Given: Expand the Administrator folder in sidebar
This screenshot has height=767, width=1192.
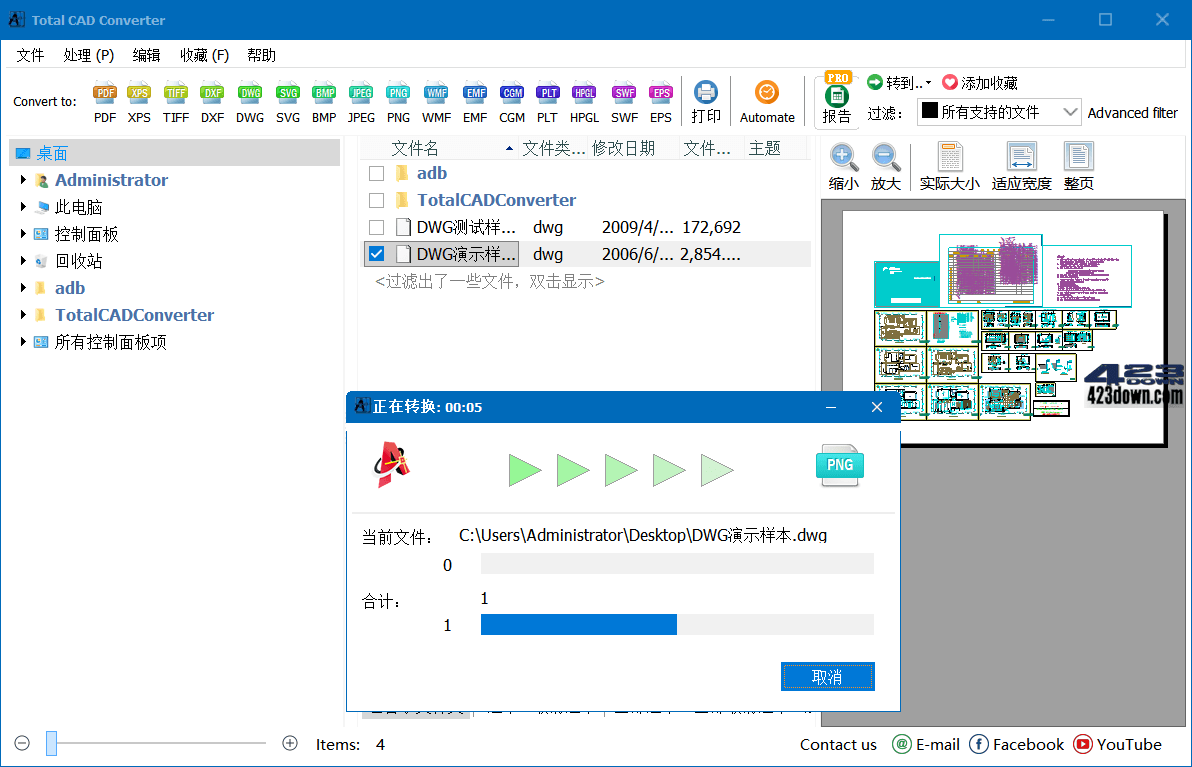Looking at the screenshot, I should click(x=24, y=180).
